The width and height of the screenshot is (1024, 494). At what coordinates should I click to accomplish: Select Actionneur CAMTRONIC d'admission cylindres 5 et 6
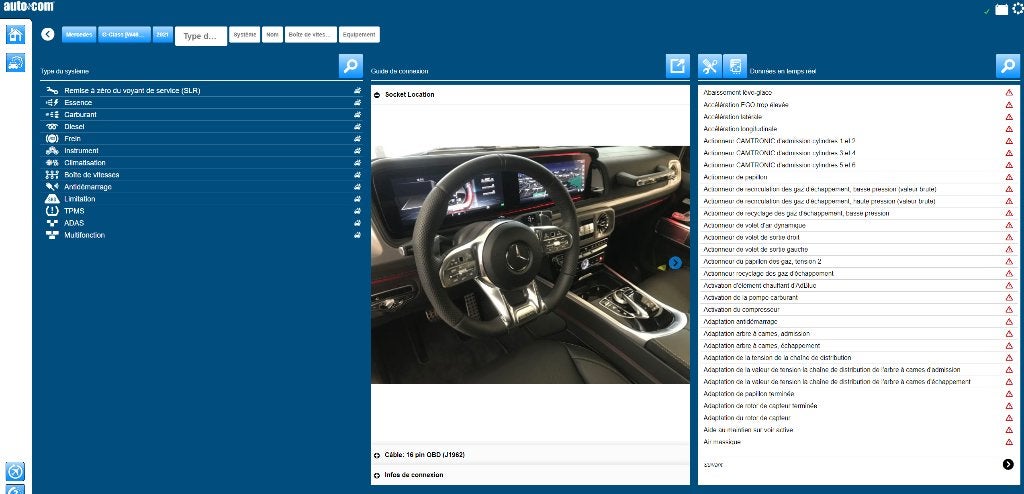tap(858, 165)
